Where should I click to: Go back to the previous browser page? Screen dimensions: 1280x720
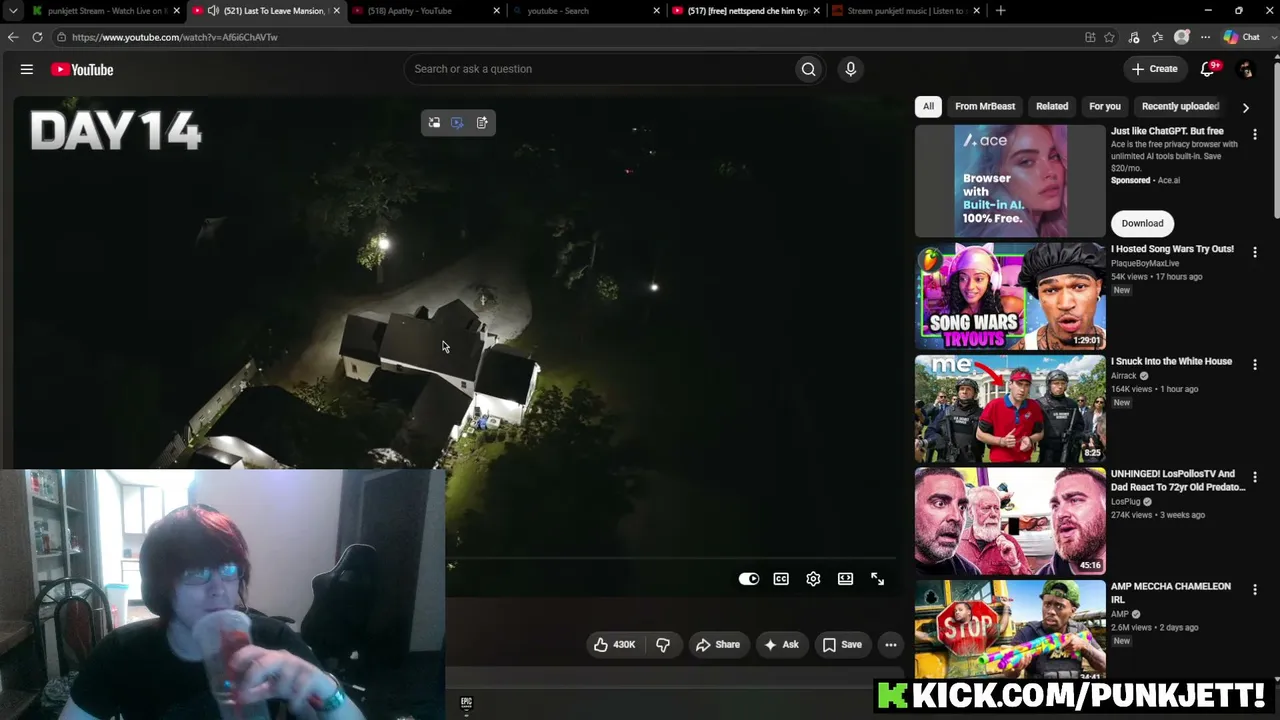pyautogui.click(x=13, y=37)
